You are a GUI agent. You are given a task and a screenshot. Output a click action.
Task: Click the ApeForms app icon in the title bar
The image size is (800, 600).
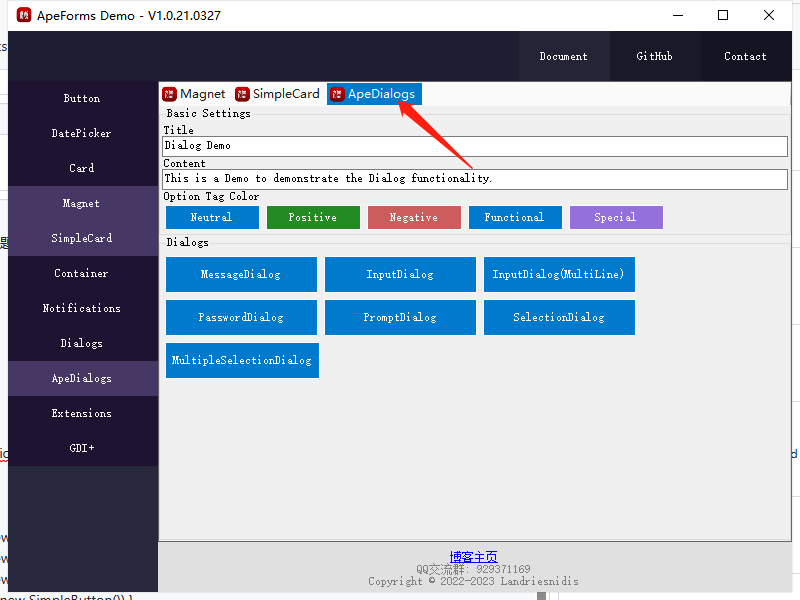tap(14, 15)
